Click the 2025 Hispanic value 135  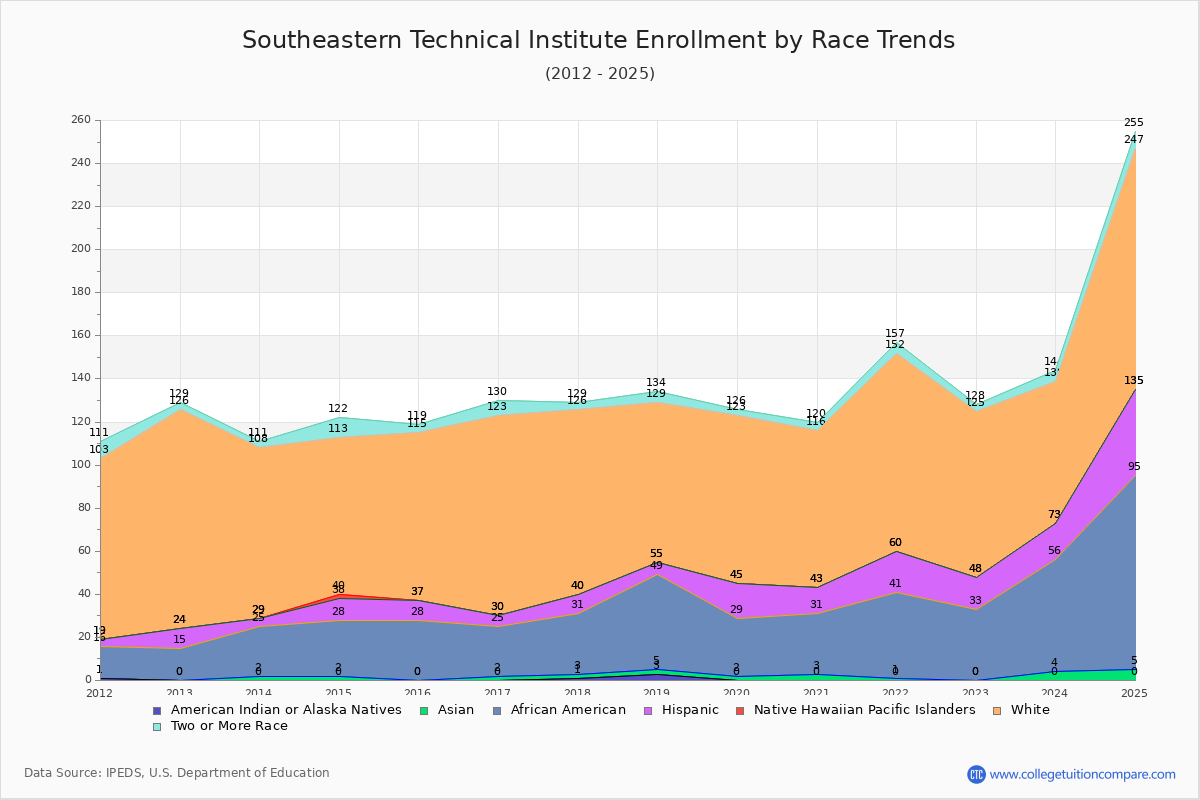1134,381
